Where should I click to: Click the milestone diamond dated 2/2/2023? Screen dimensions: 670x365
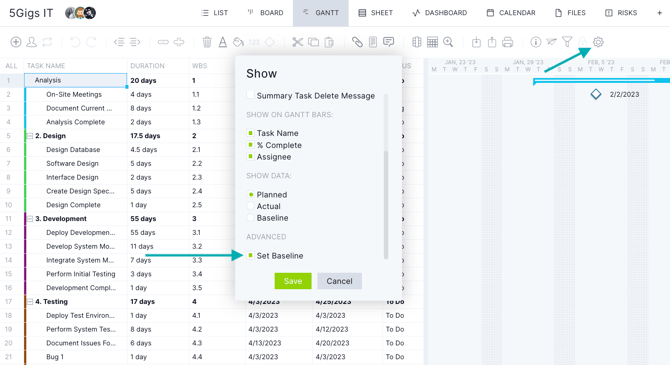click(x=596, y=94)
